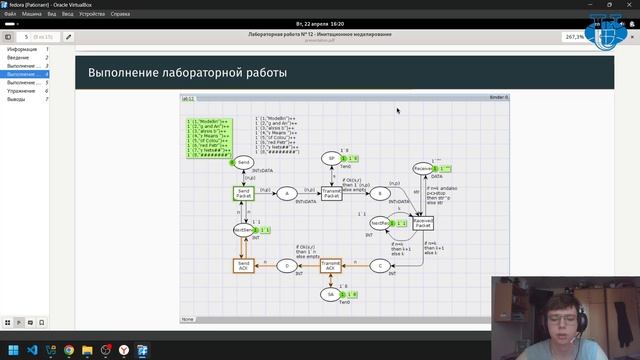This screenshot has width=640, height=360.
Task: Select highlighted outline entry Выполнение page 4
Action: point(25,74)
